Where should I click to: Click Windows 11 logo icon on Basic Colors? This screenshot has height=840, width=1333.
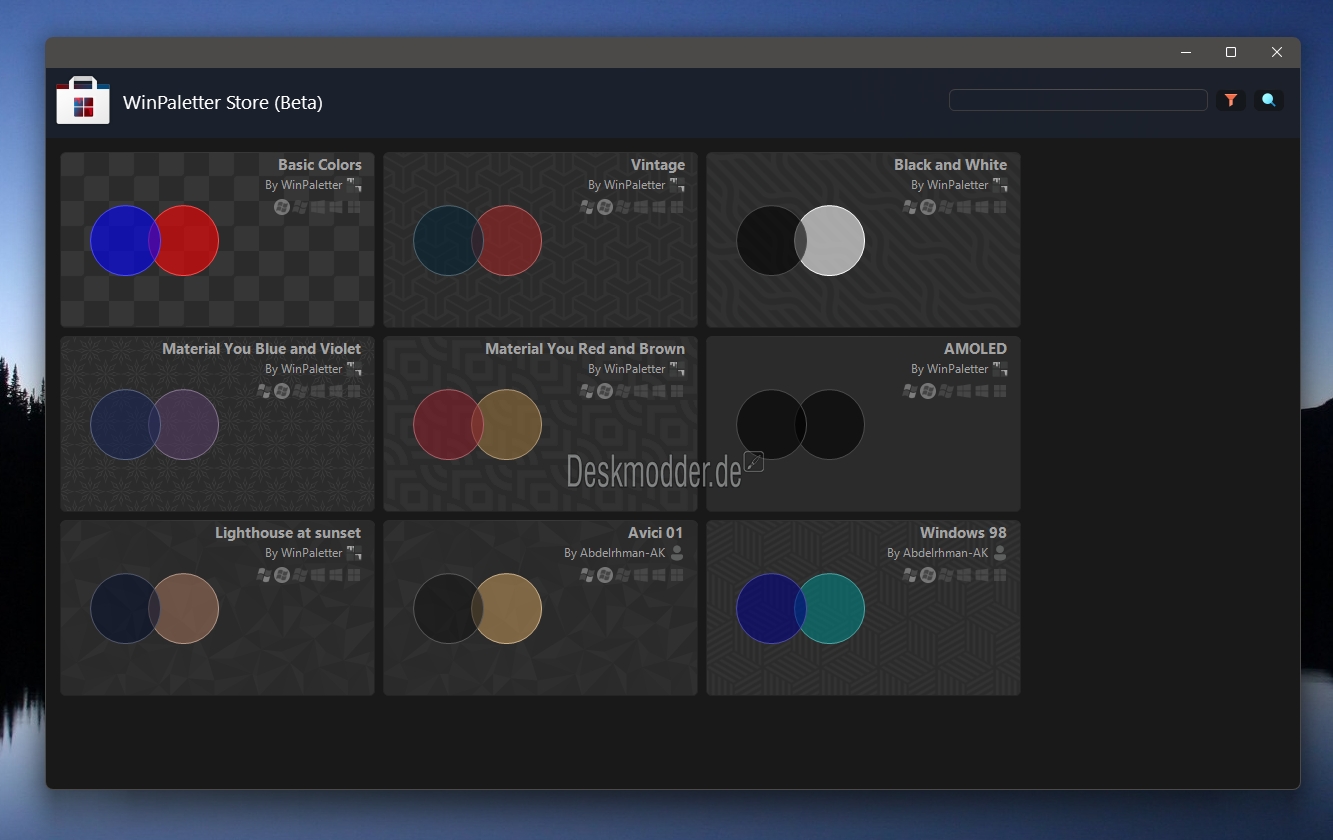[353, 207]
